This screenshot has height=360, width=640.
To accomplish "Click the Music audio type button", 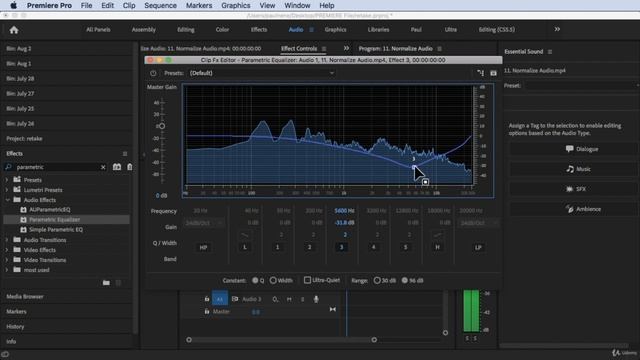I will pyautogui.click(x=578, y=169).
